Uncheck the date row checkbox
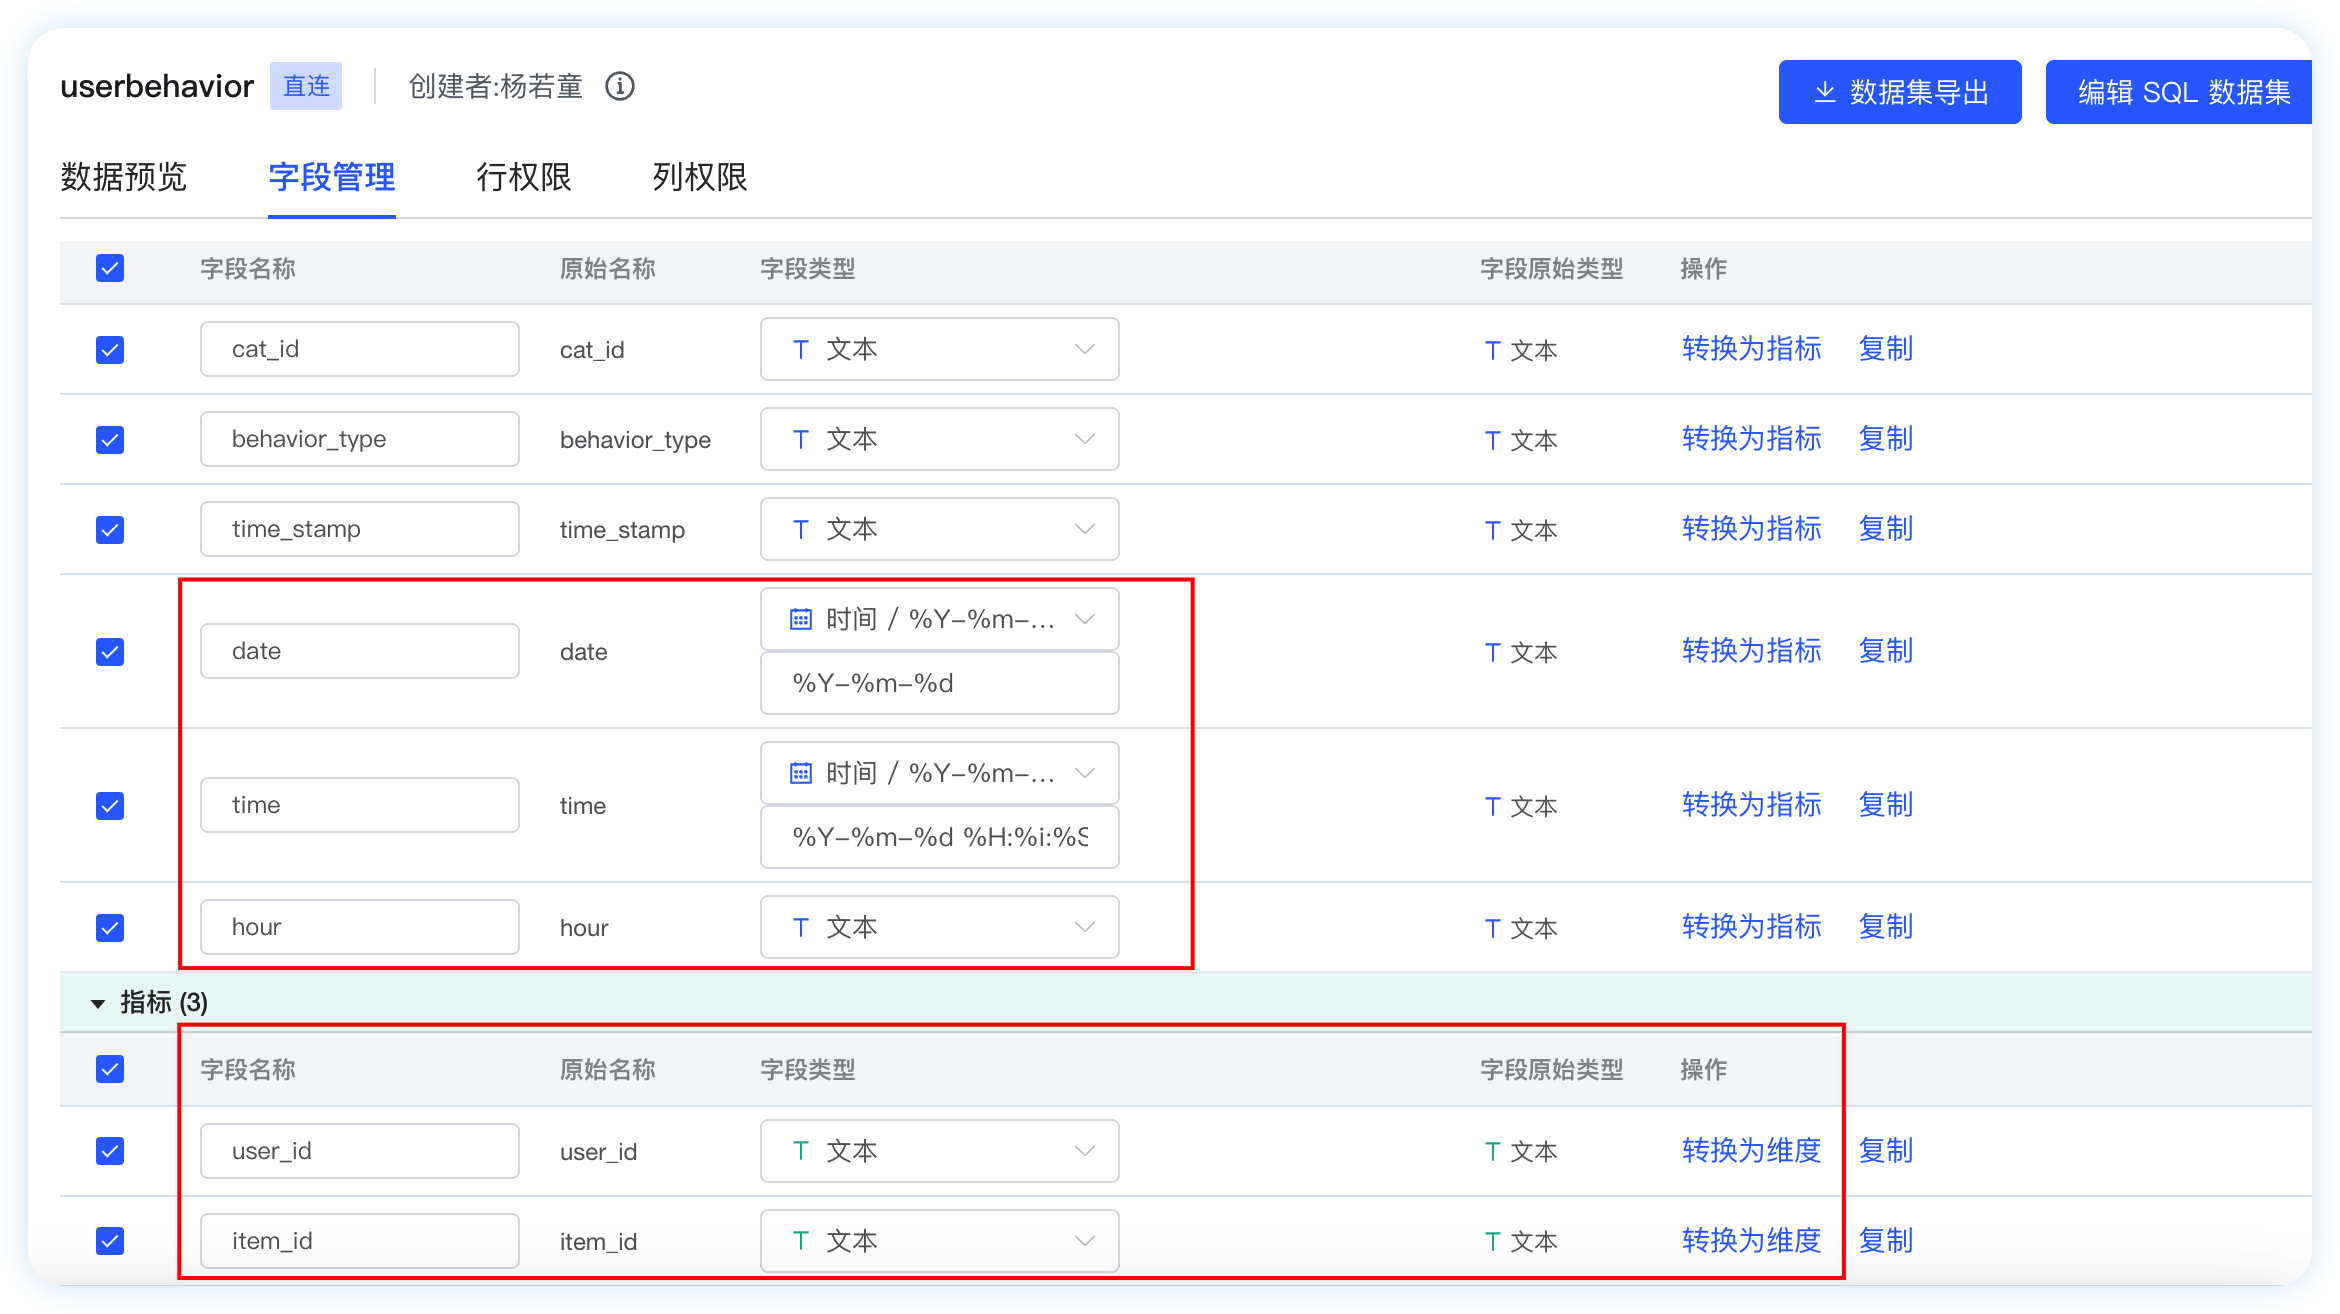The width and height of the screenshot is (2340, 1314). pyautogui.click(x=110, y=652)
